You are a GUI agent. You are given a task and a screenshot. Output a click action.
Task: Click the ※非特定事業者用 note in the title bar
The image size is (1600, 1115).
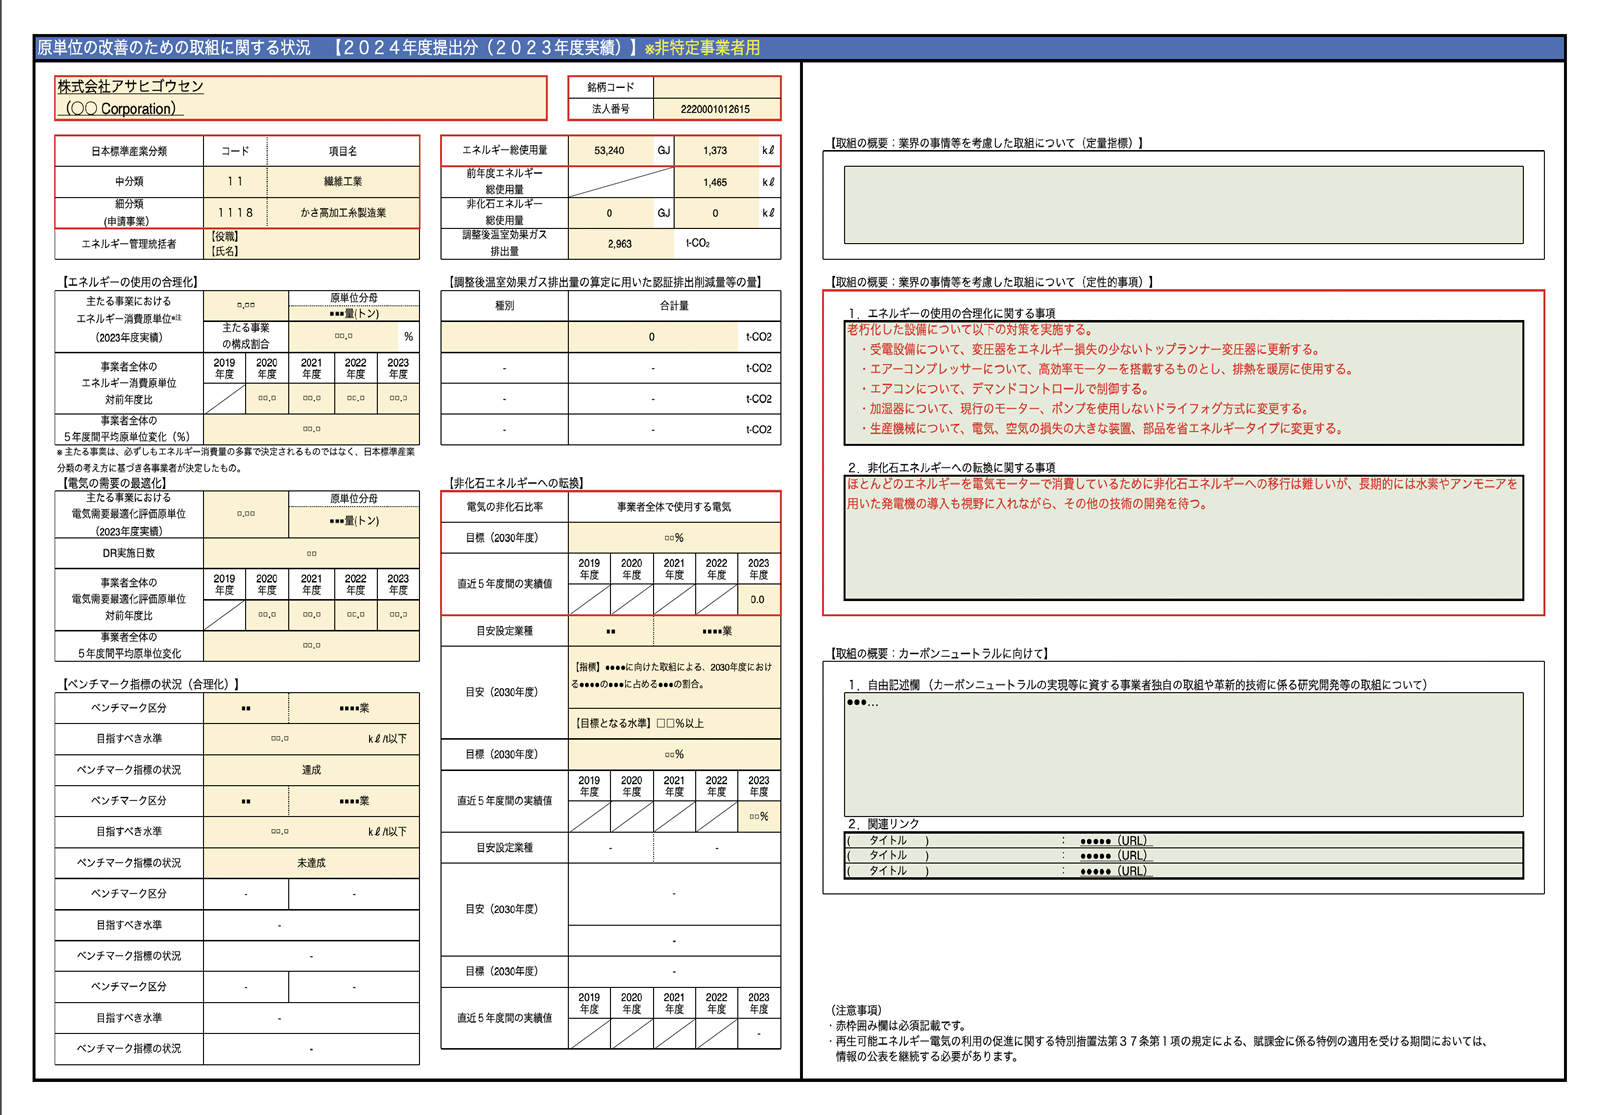point(702,47)
